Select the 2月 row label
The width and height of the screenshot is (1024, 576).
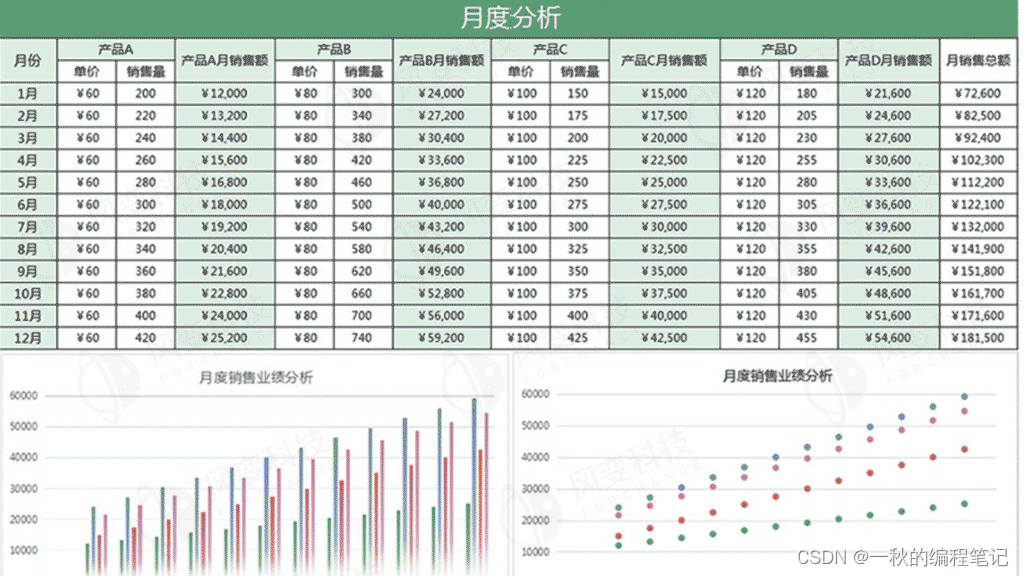pyautogui.click(x=28, y=116)
